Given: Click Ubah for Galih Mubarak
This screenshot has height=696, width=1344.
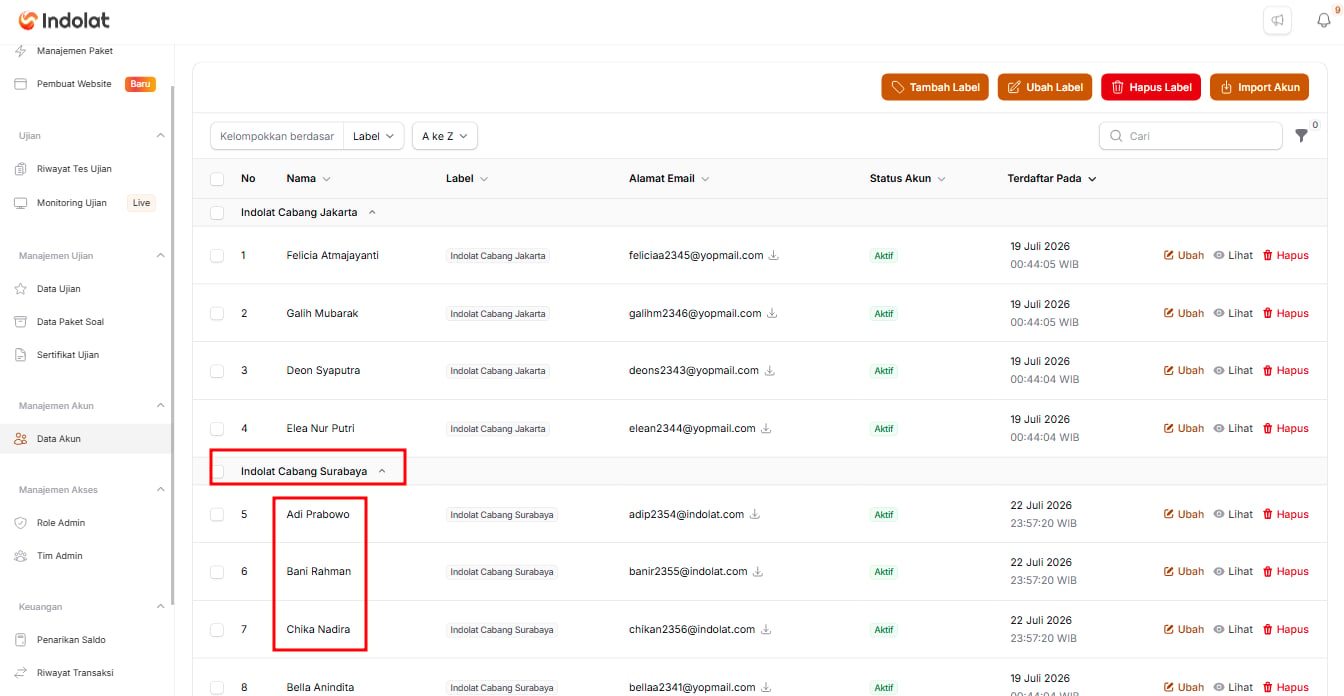Looking at the screenshot, I should tap(1183, 313).
